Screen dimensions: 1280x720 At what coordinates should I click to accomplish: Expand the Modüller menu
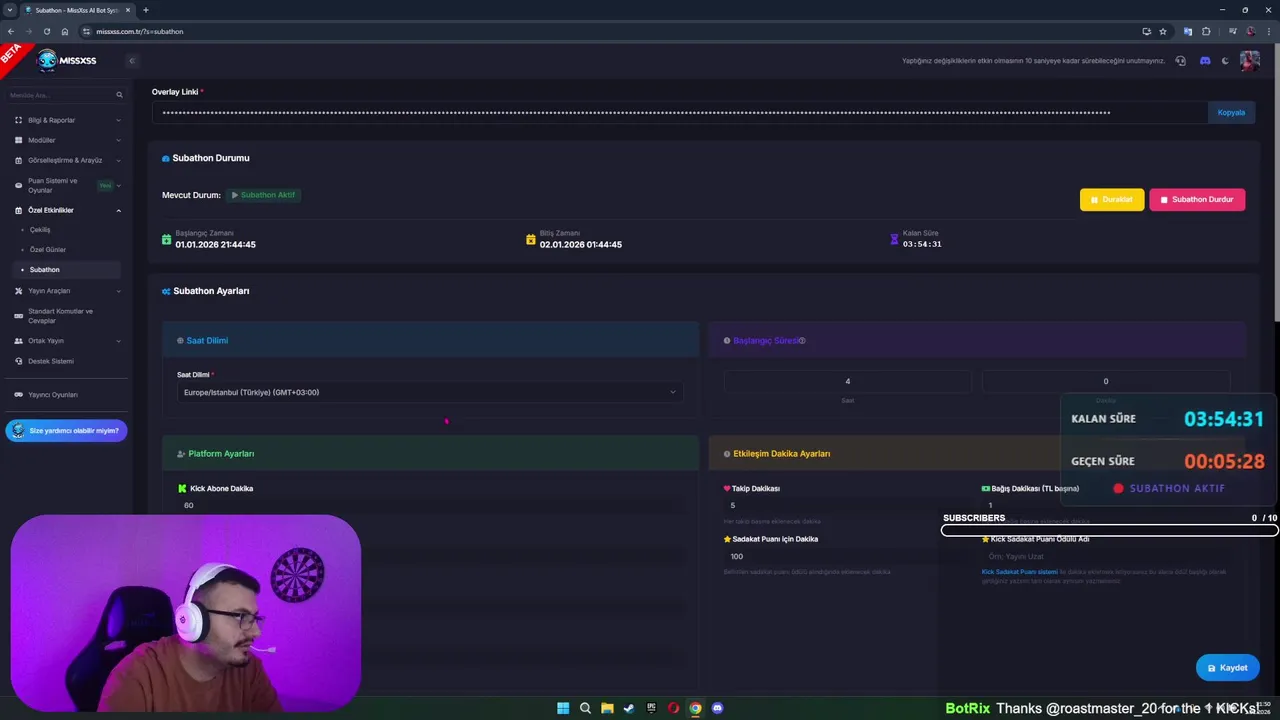pos(66,140)
